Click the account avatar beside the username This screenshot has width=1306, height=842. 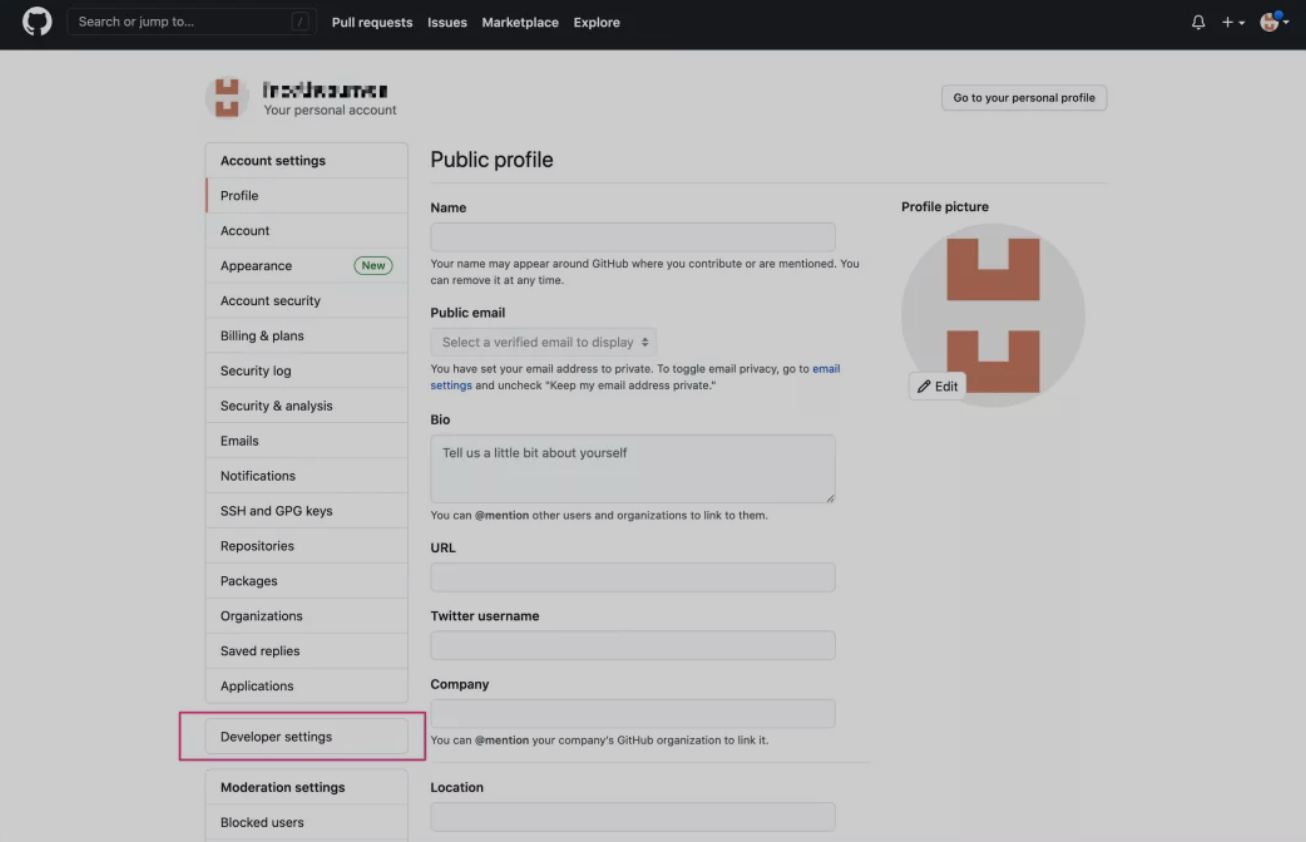pos(227,98)
